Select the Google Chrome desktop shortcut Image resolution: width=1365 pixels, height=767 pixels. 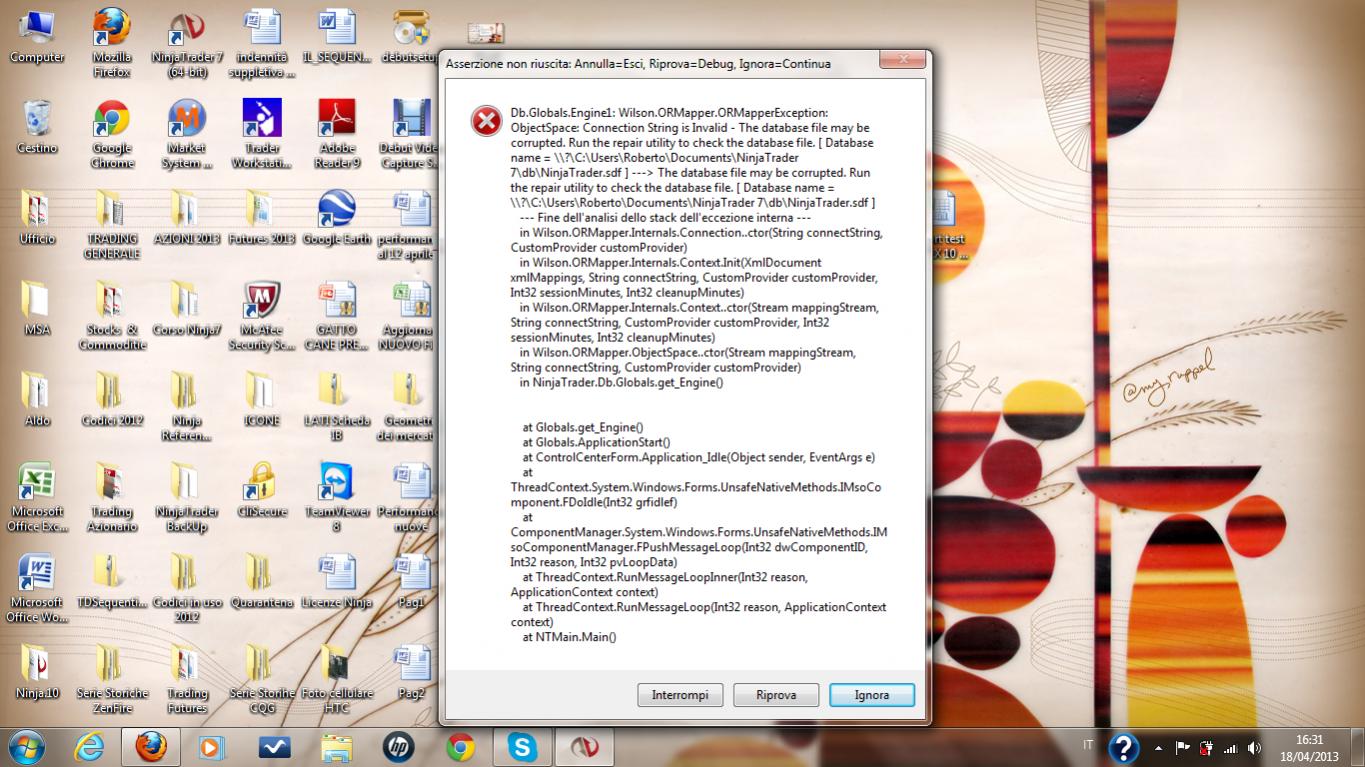click(x=112, y=134)
